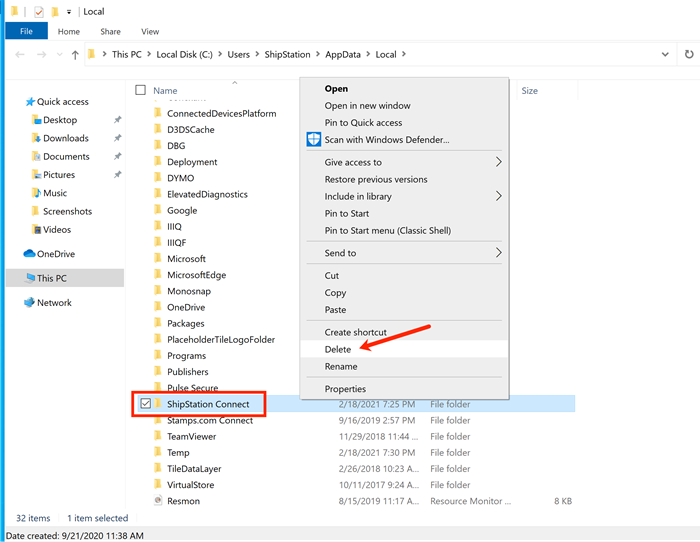Select the Temp folder icon

click(158, 452)
